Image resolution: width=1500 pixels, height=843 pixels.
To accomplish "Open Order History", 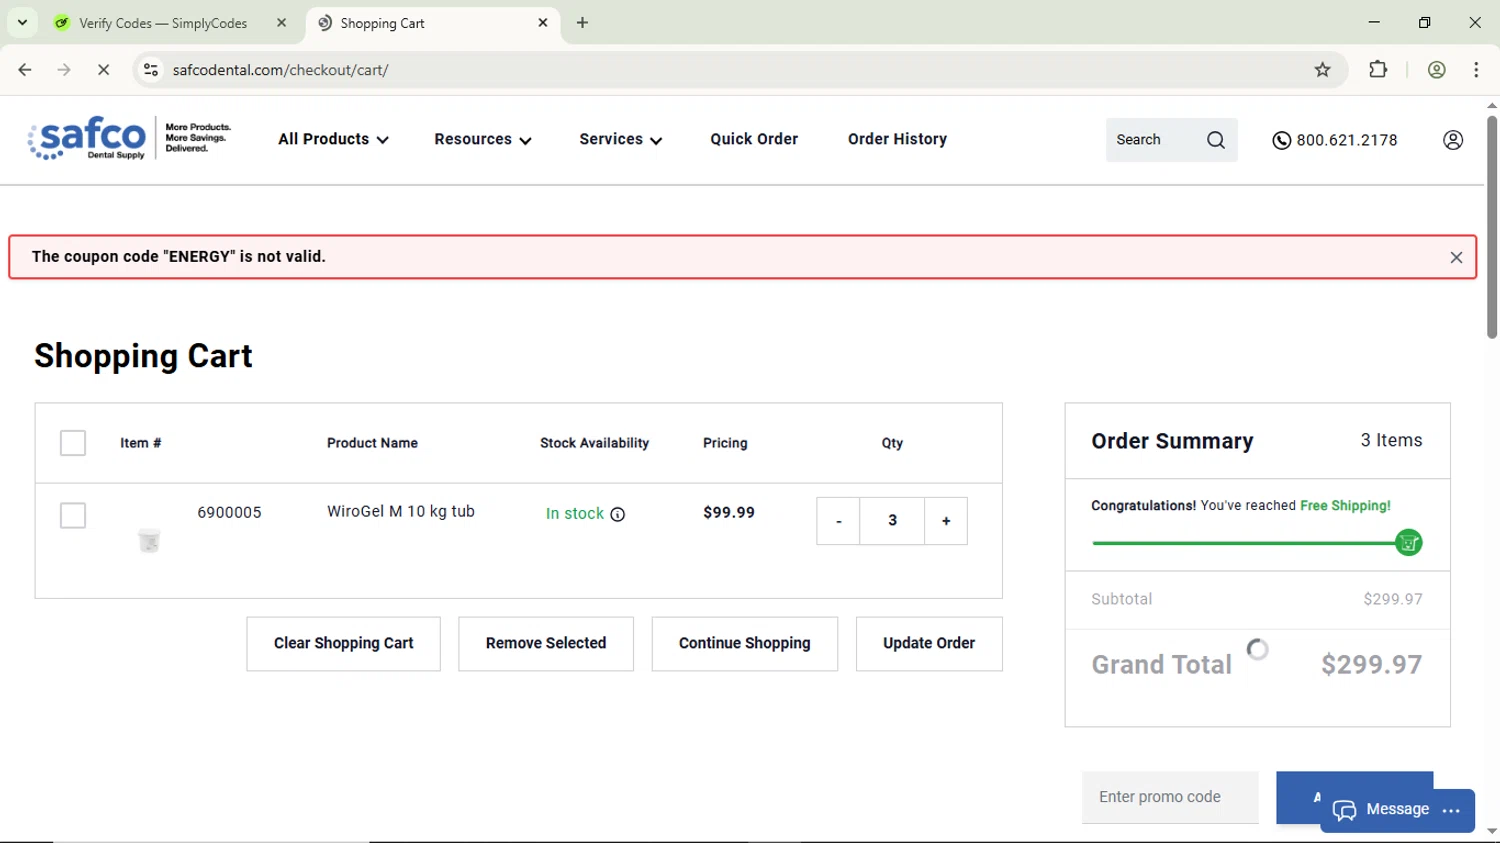I will [x=897, y=140].
